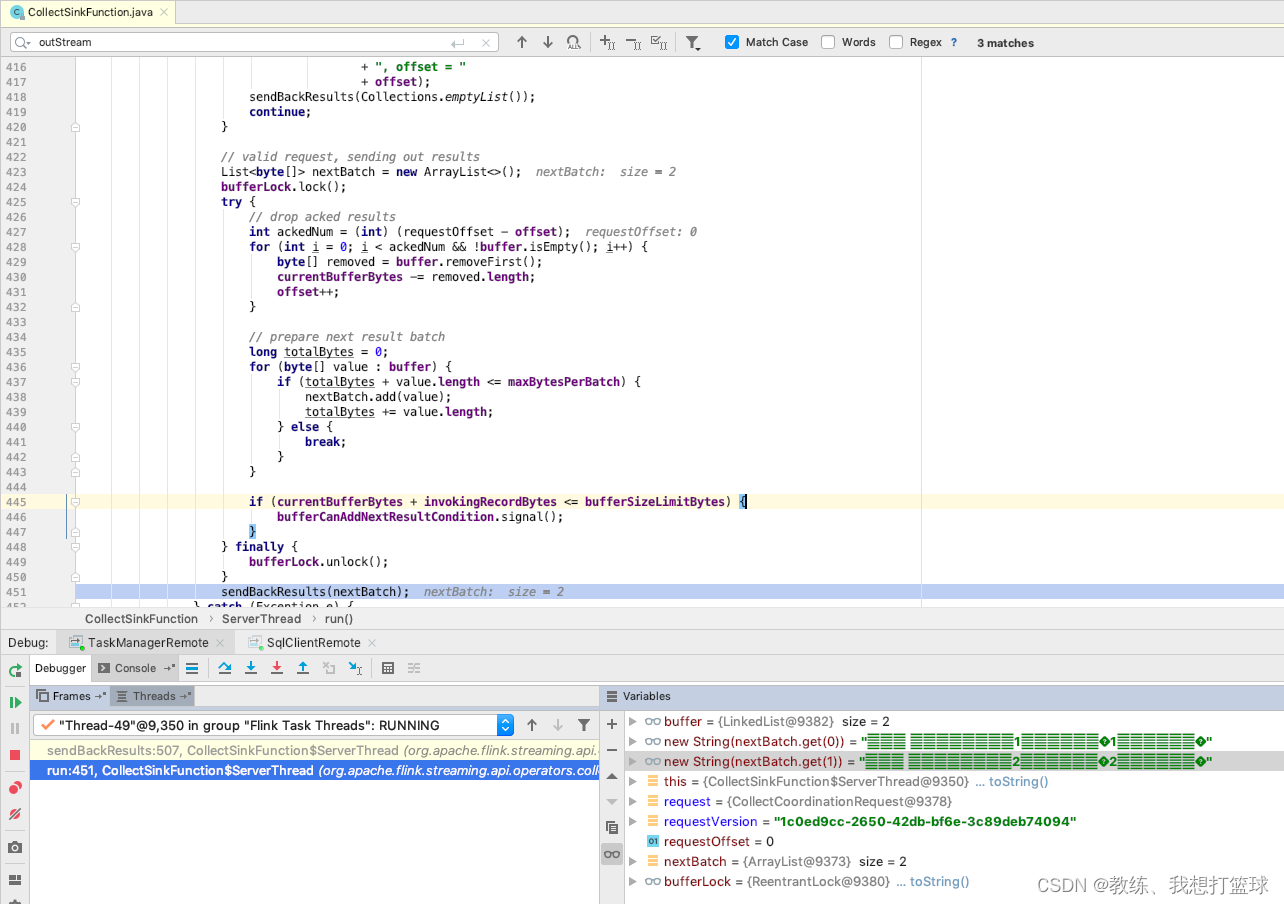This screenshot has height=904, width=1284.
Task: Filter frames with funnel icon
Action: coord(584,725)
